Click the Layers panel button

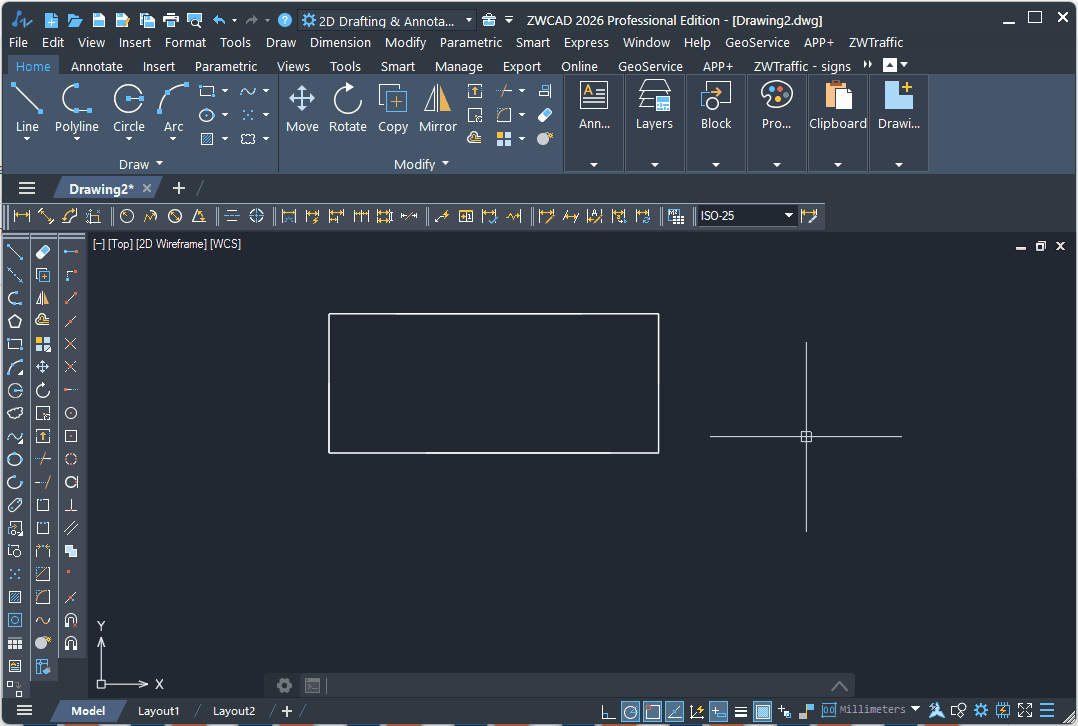point(654,106)
